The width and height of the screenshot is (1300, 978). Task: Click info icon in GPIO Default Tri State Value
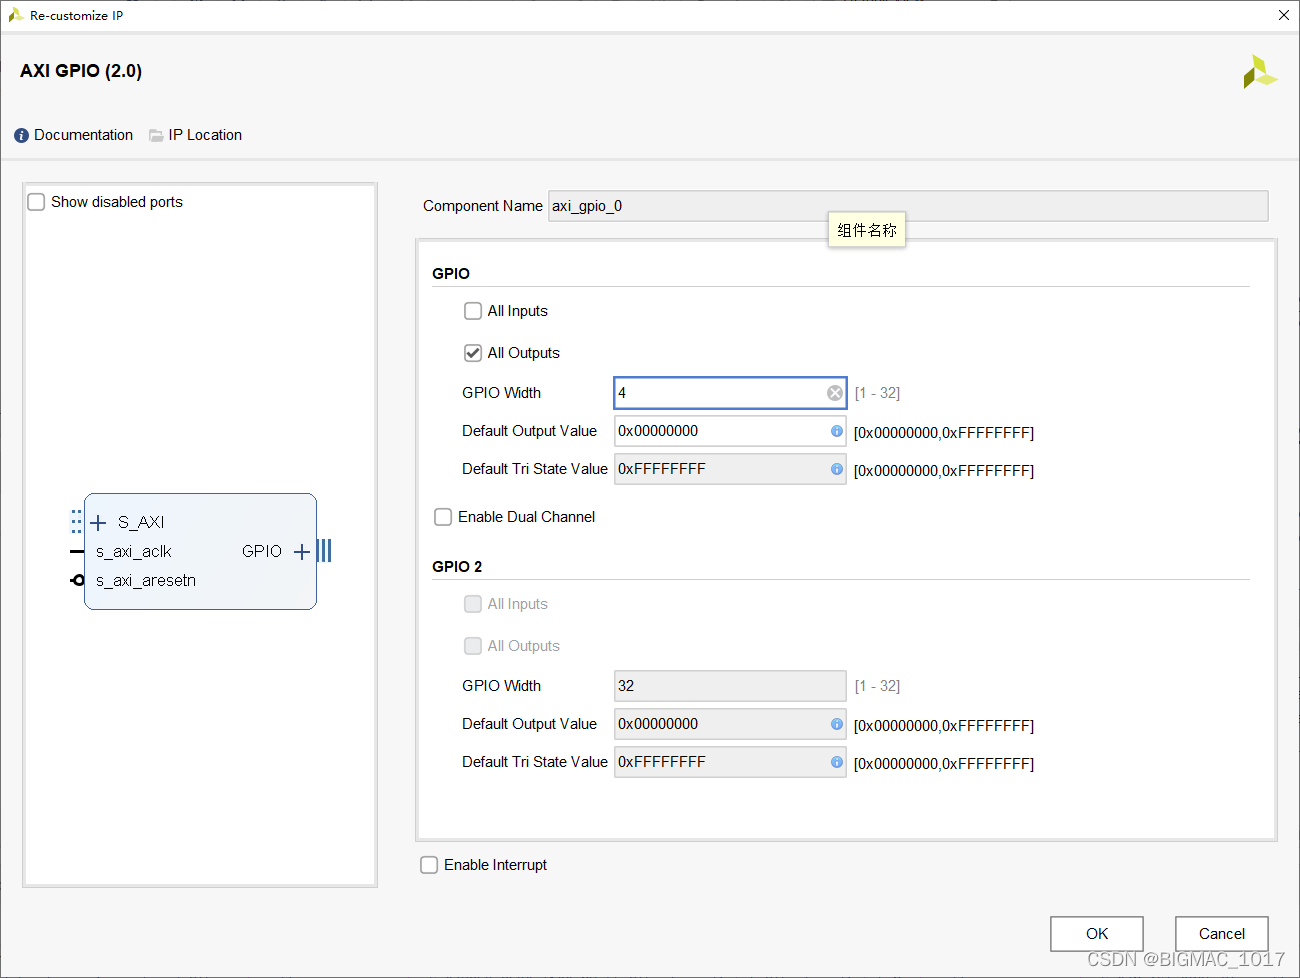click(837, 469)
